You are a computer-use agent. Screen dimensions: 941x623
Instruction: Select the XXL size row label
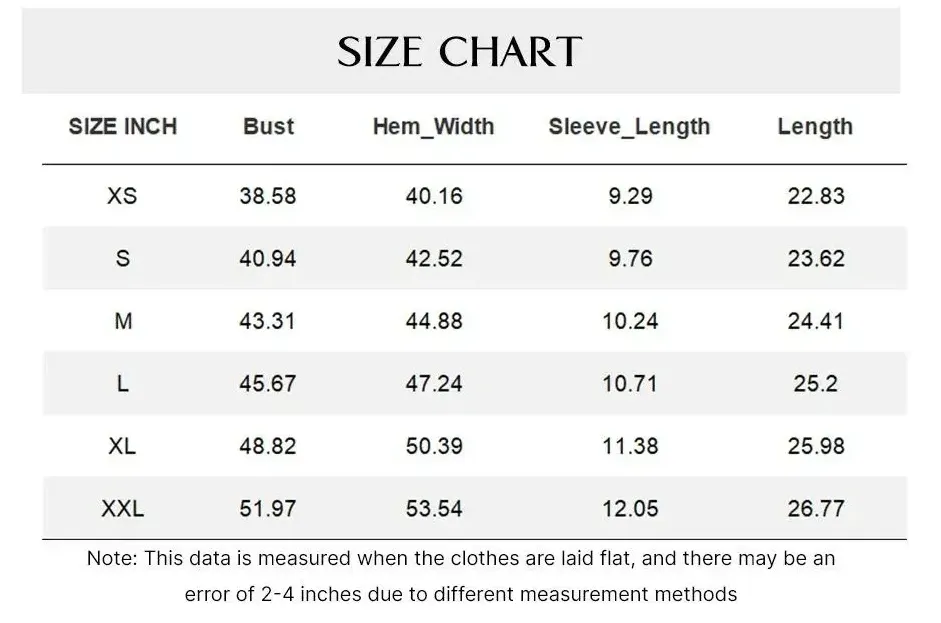122,509
